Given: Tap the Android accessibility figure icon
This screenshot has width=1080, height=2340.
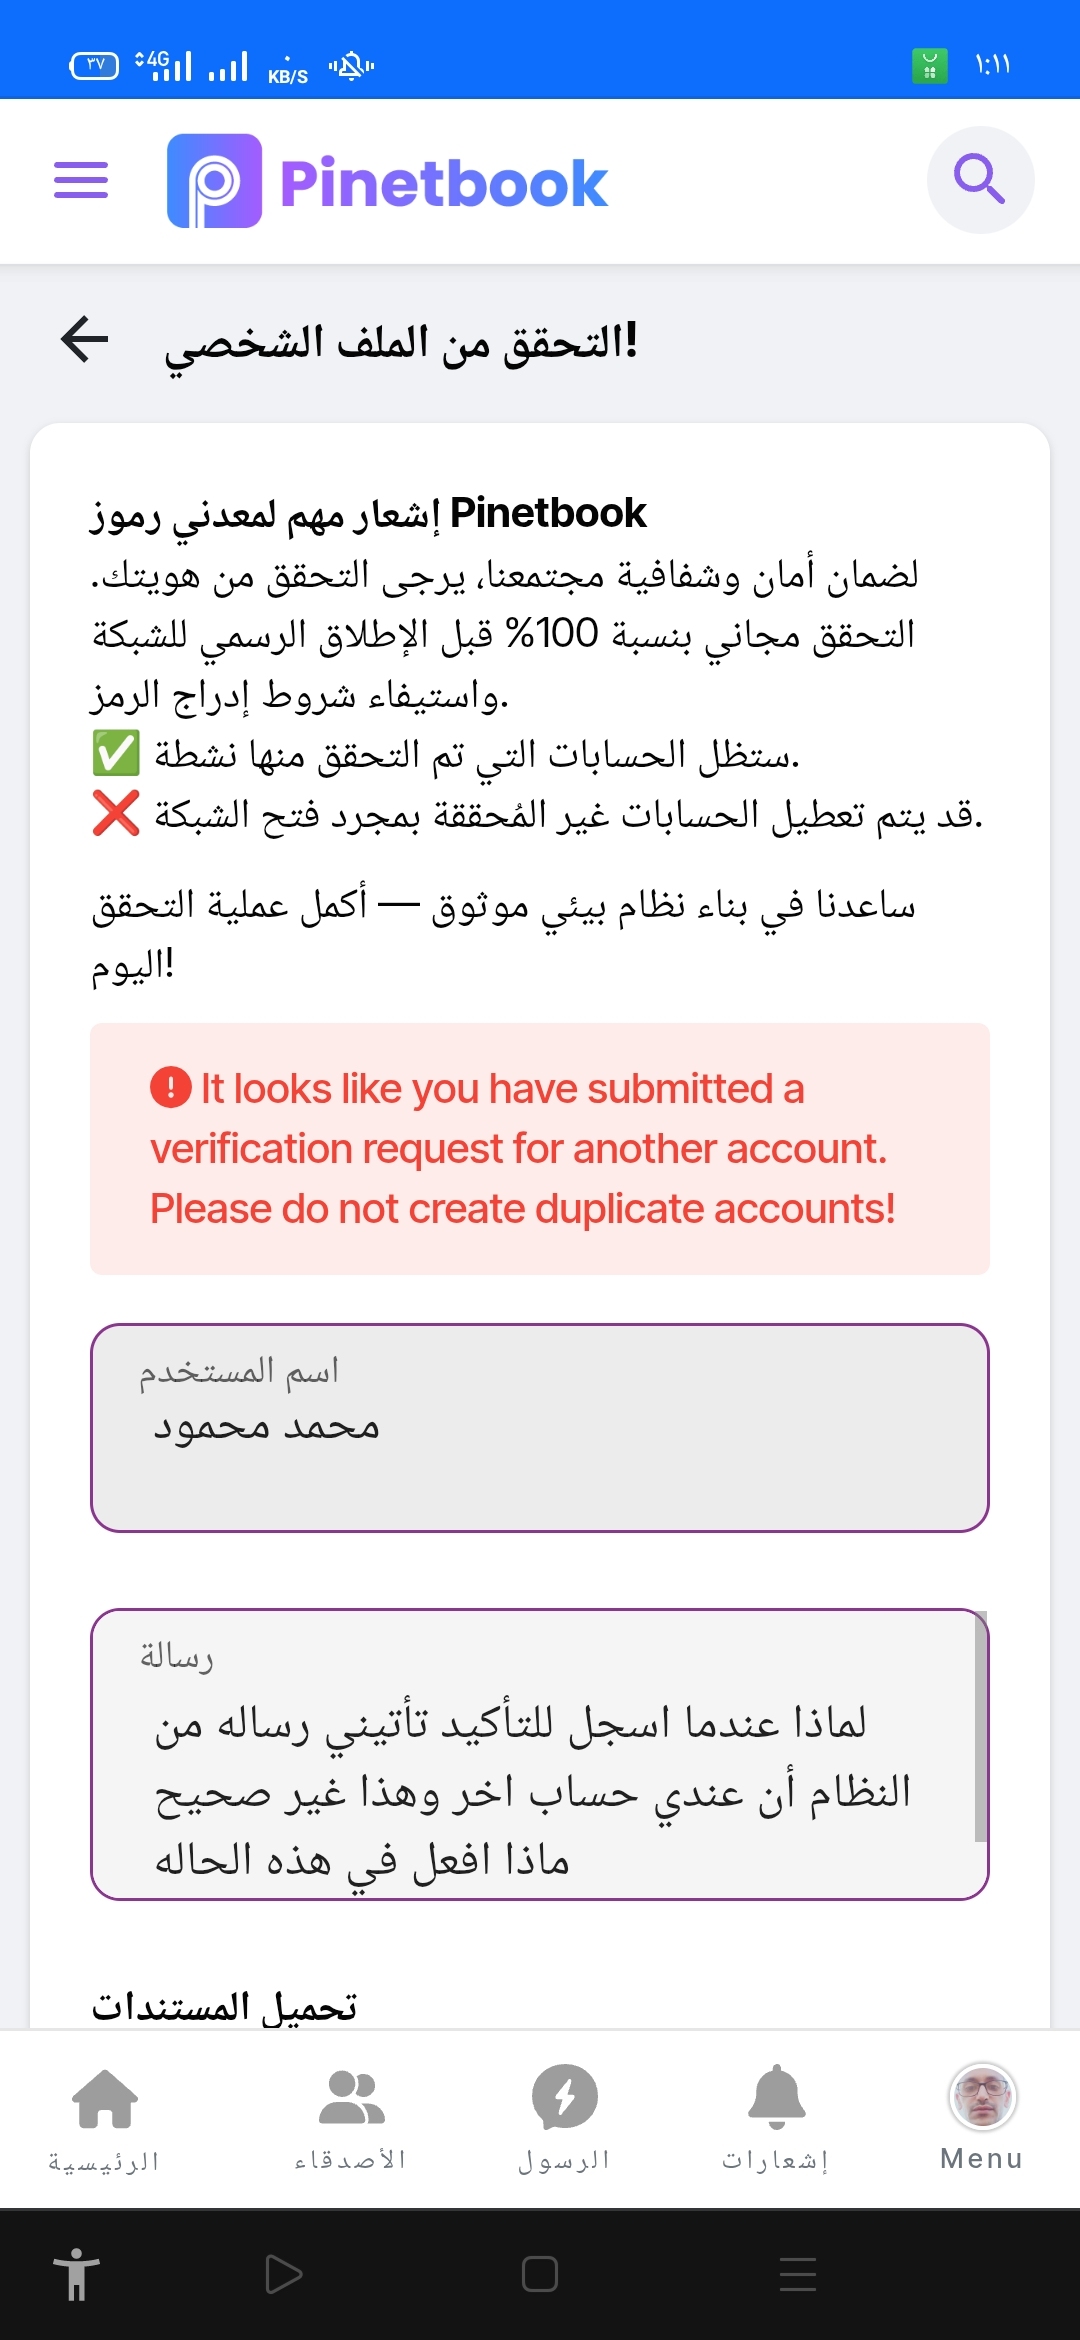Looking at the screenshot, I should pyautogui.click(x=76, y=2275).
